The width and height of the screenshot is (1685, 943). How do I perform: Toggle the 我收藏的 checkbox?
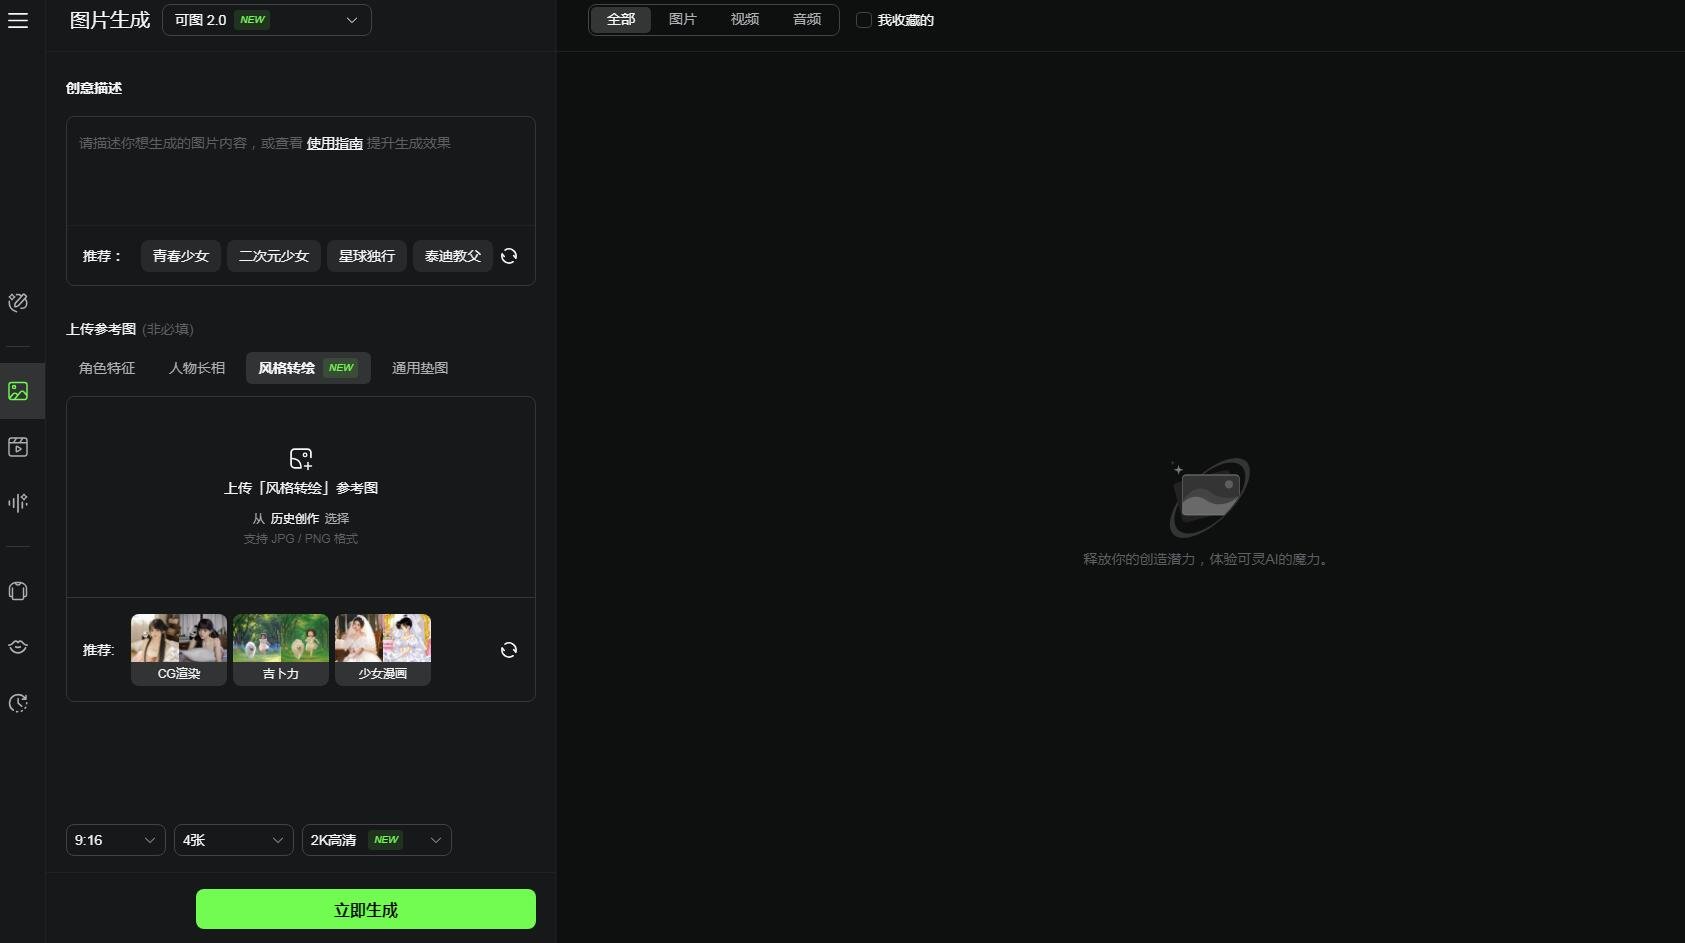pyautogui.click(x=864, y=20)
